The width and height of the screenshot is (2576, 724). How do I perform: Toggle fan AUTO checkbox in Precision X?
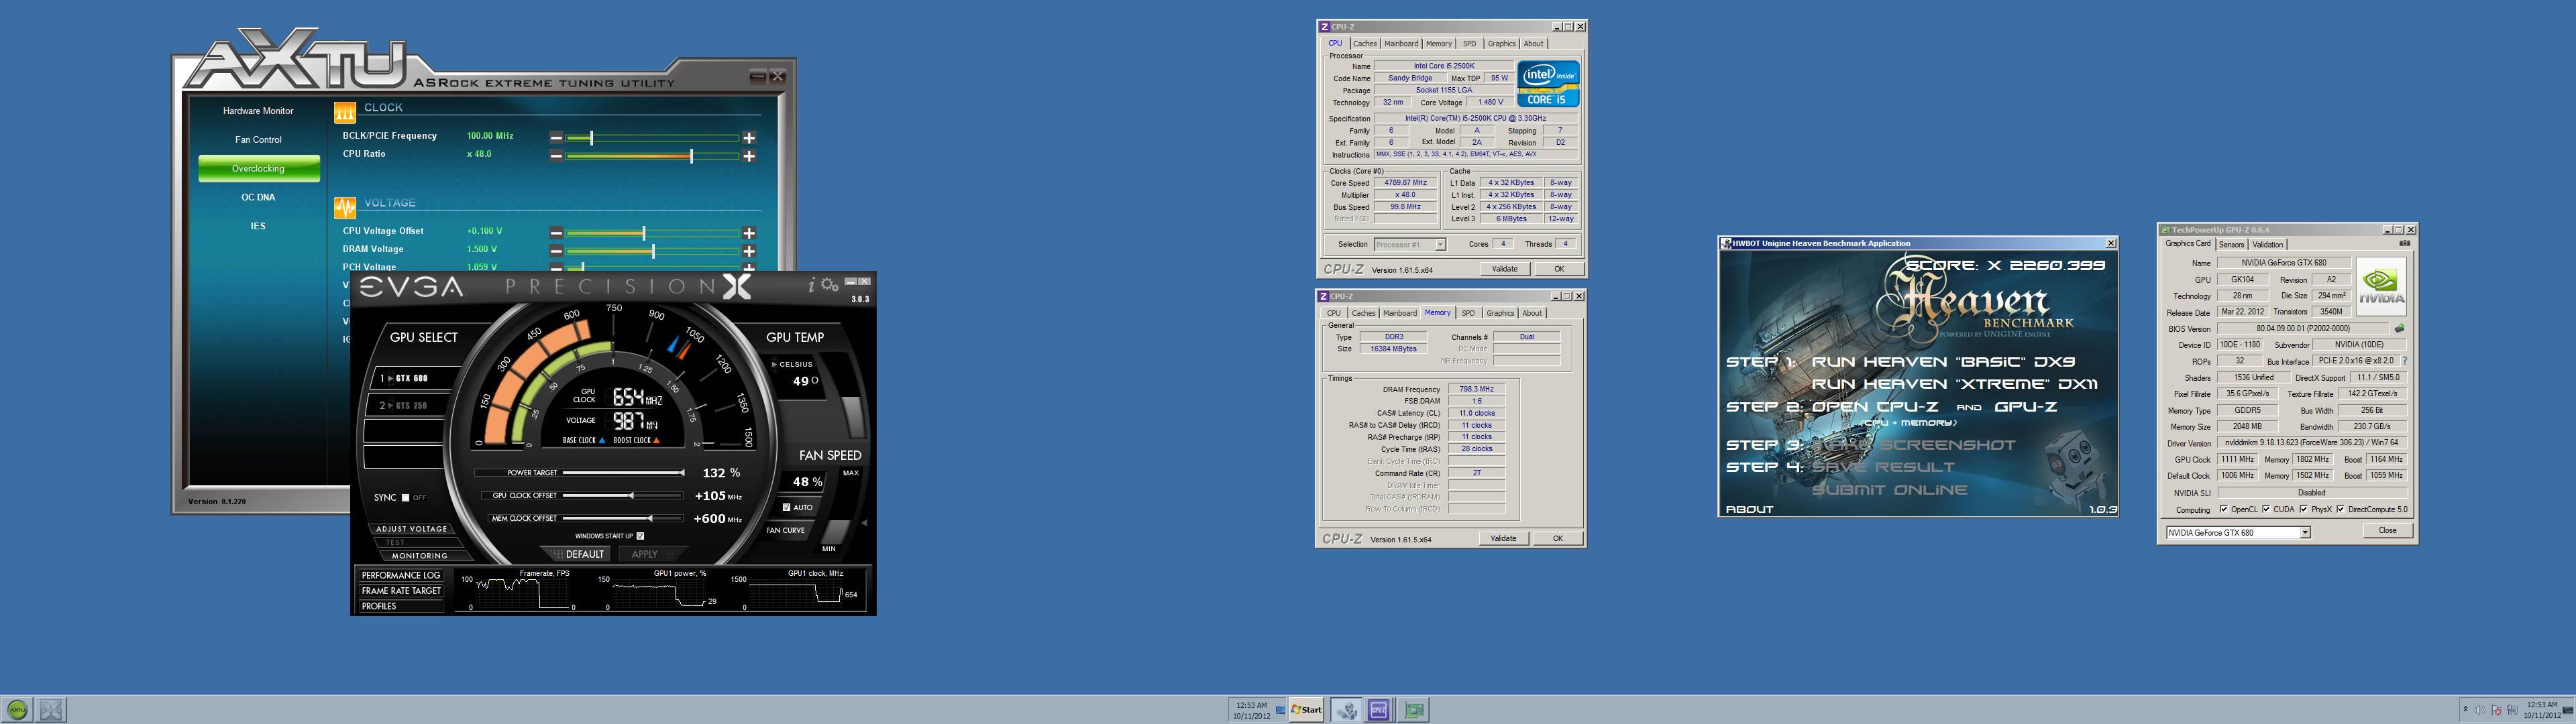click(786, 507)
